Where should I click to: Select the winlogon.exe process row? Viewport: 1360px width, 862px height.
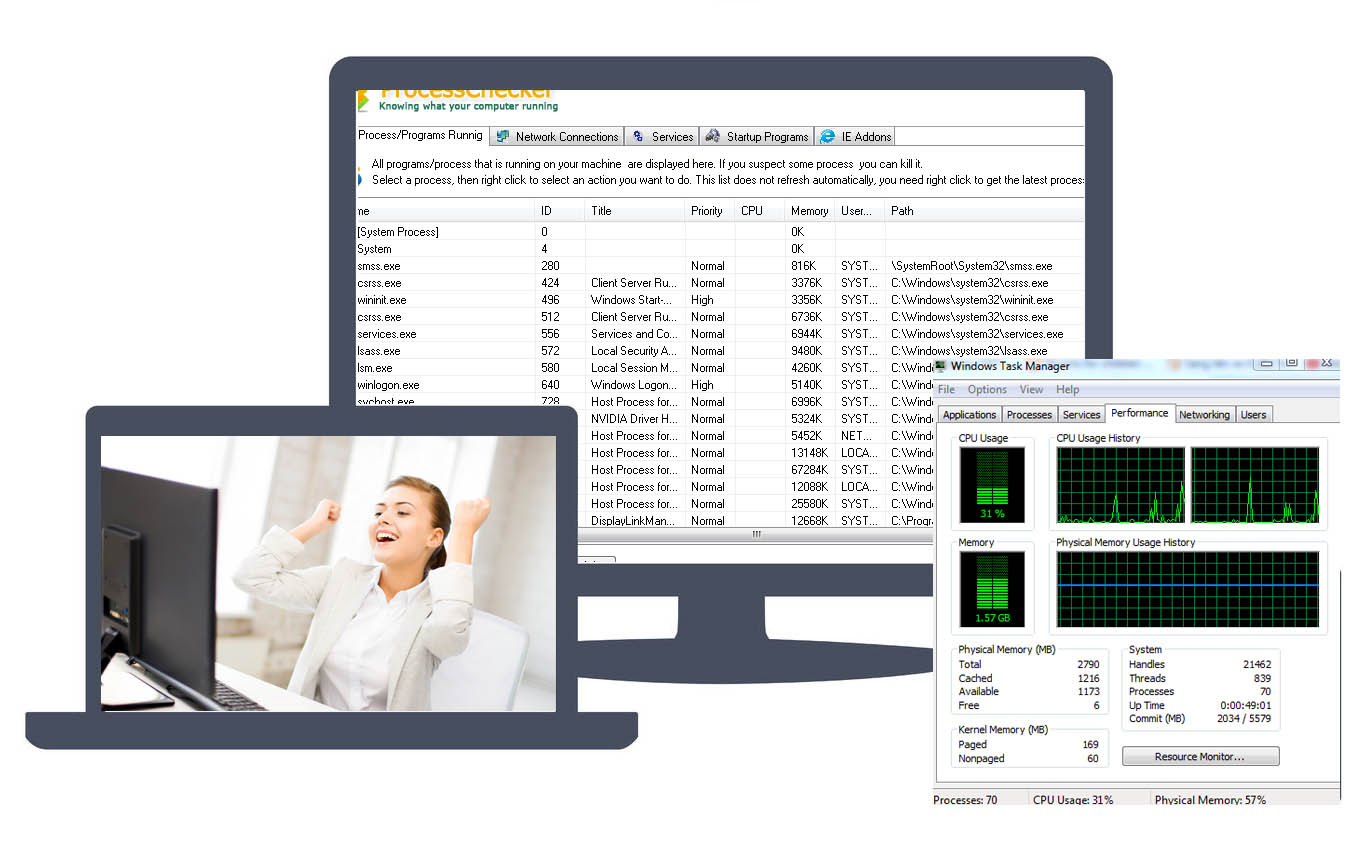pyautogui.click(x=645, y=385)
